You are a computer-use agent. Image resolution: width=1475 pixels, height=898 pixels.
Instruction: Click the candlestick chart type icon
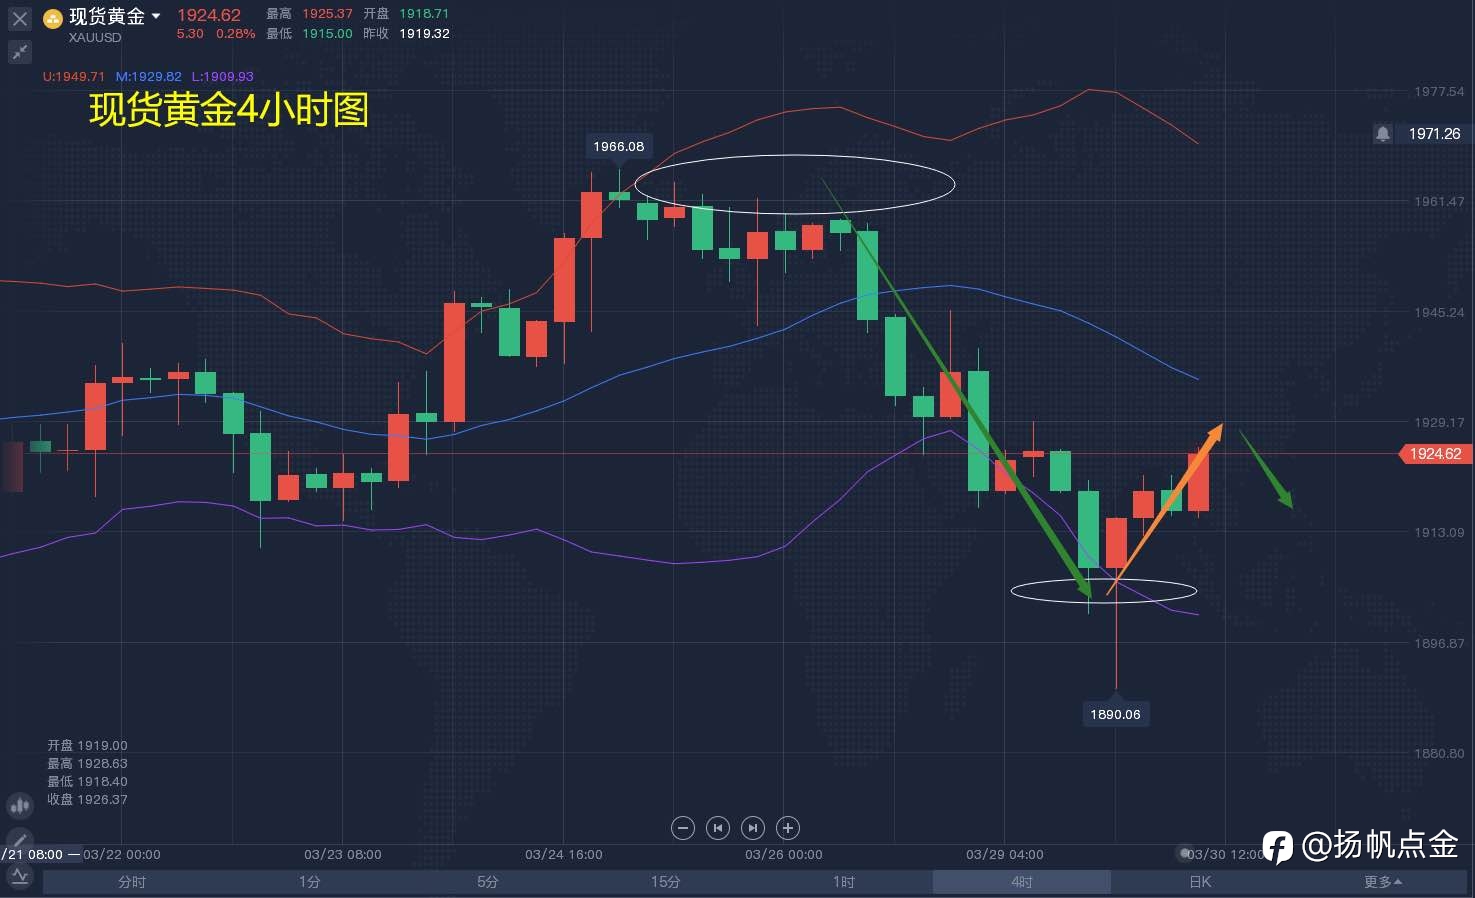pyautogui.click(x=20, y=805)
